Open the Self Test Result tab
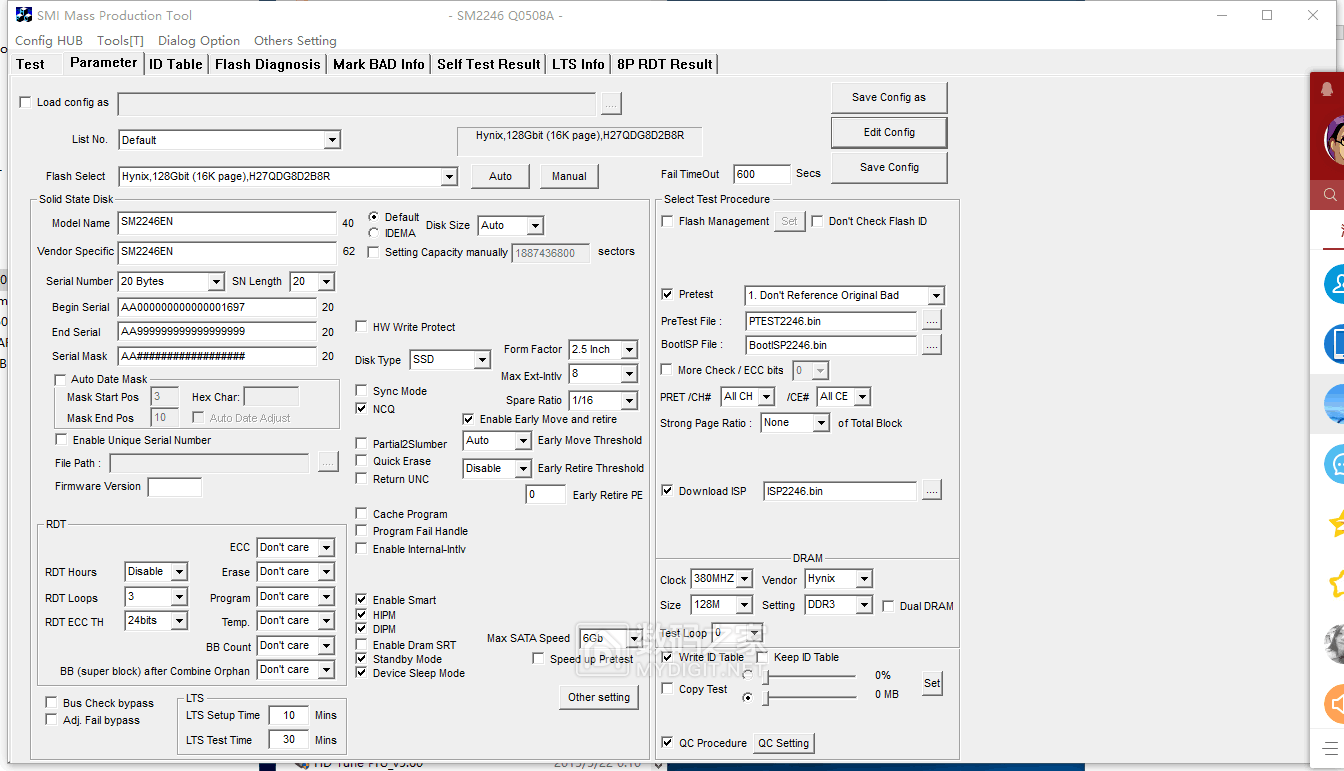This screenshot has width=1344, height=771. coord(489,64)
